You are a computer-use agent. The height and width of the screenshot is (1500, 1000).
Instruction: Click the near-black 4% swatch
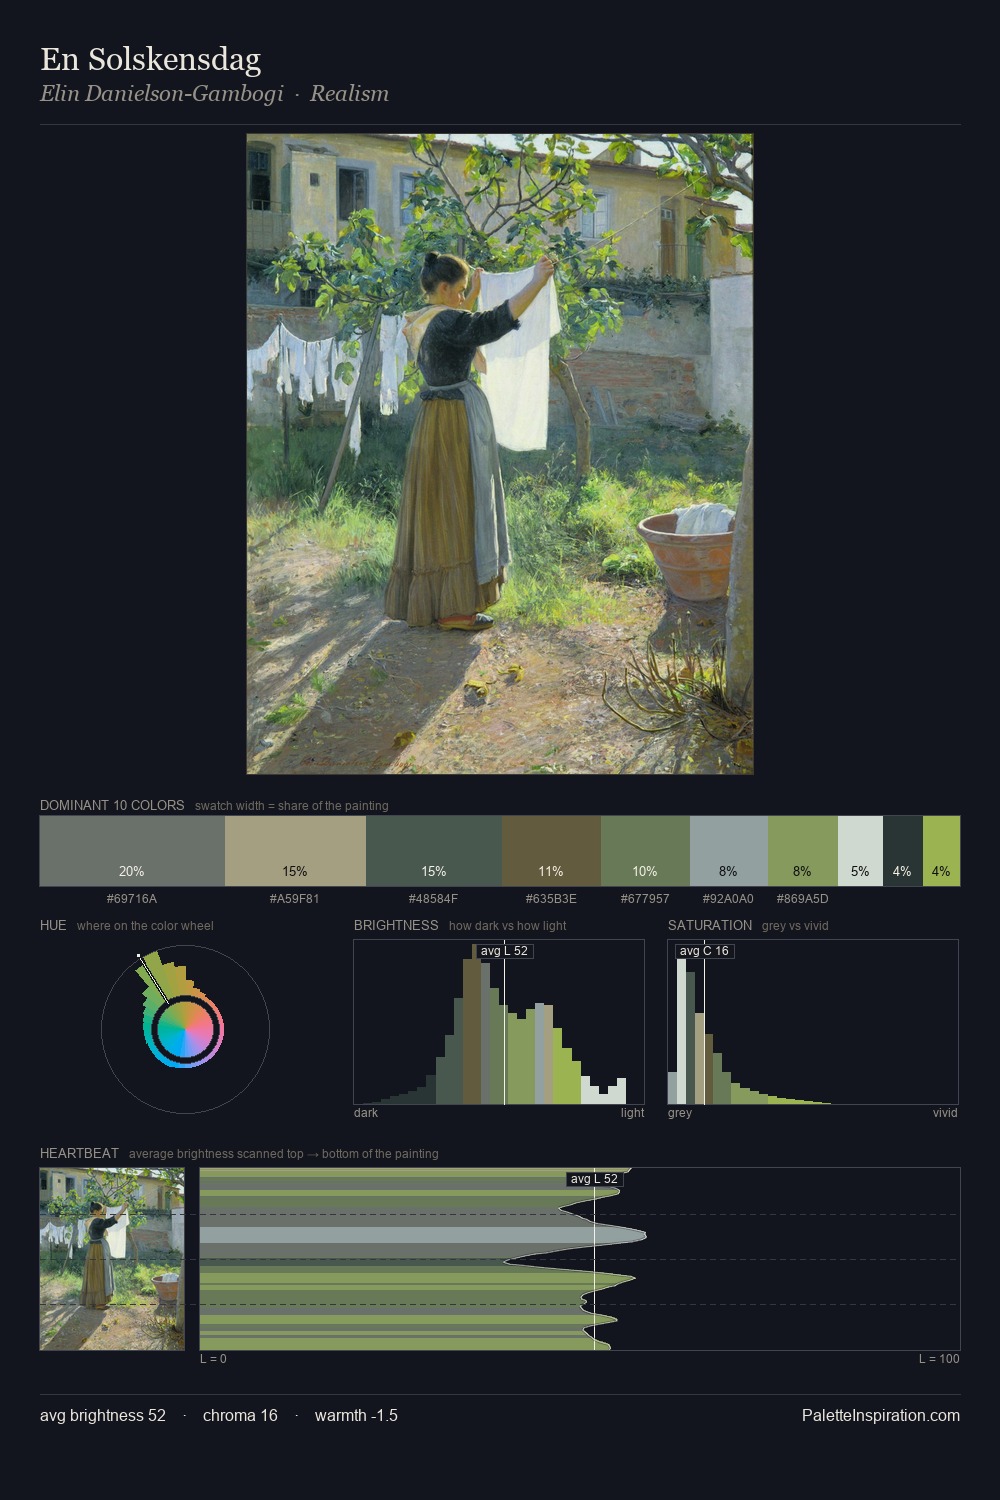[903, 851]
